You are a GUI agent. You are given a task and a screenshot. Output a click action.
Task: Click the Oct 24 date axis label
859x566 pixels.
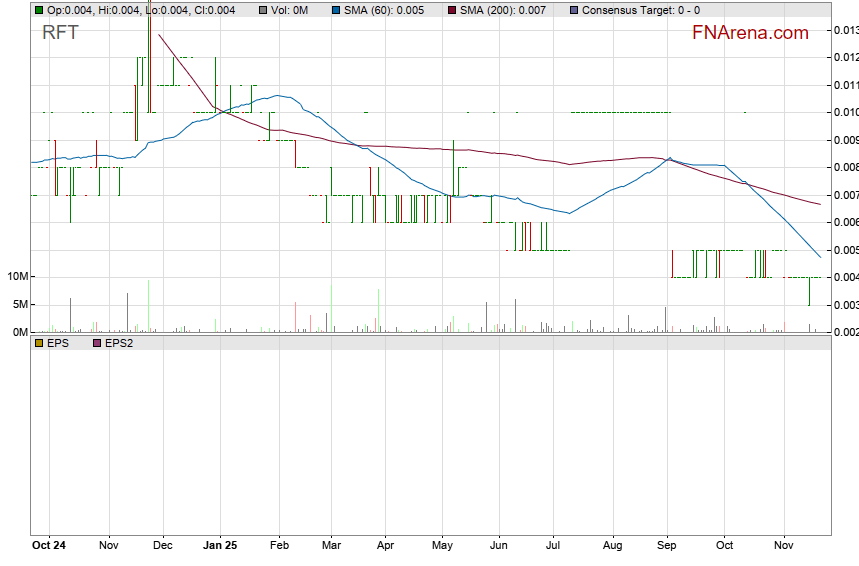coord(49,546)
